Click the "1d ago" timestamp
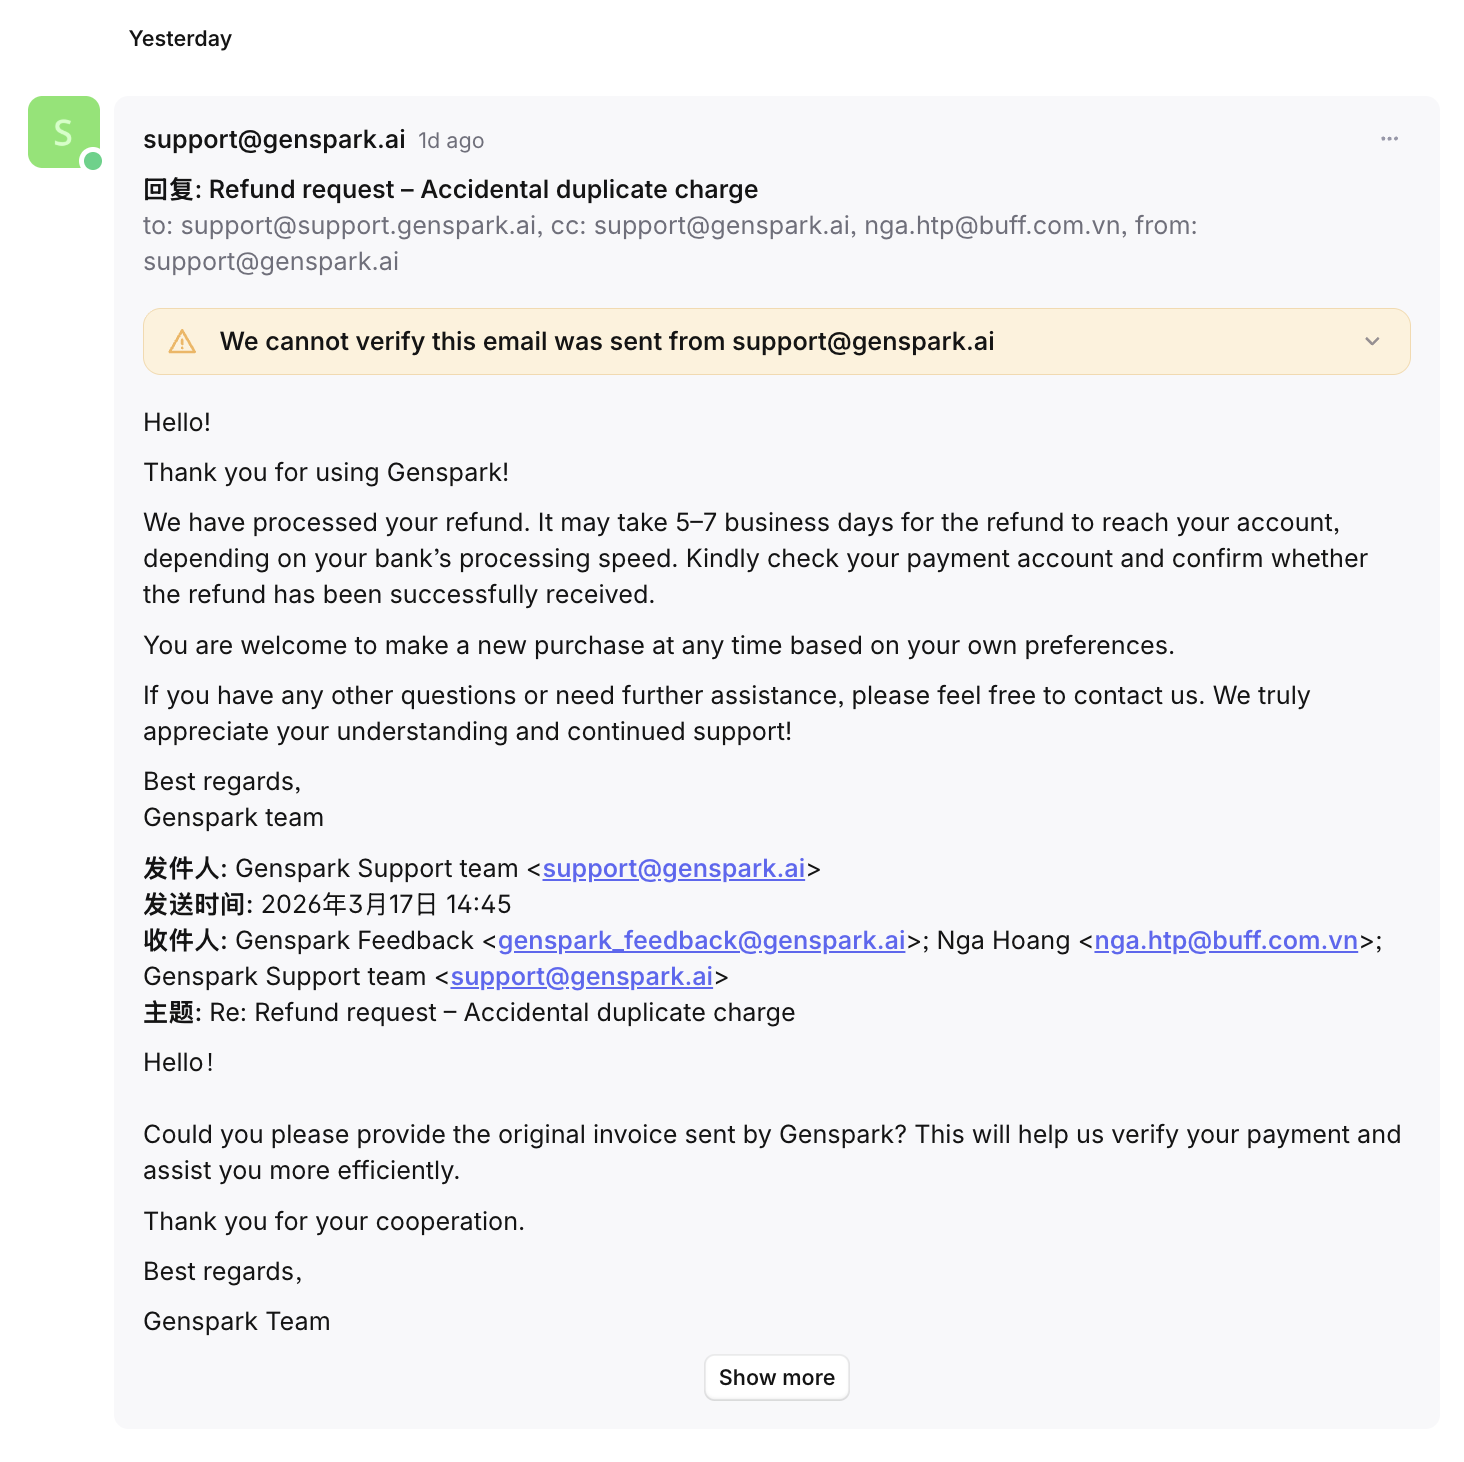The image size is (1464, 1462). (451, 141)
